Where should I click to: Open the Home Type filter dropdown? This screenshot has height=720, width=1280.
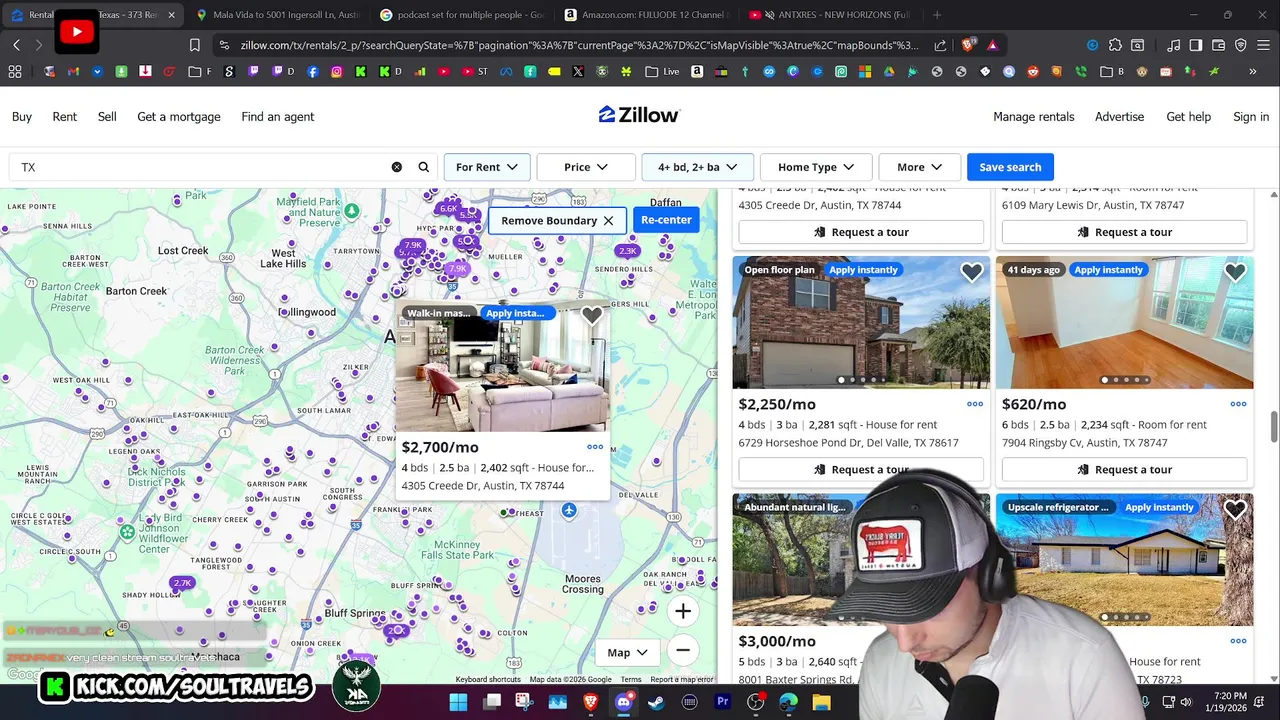[x=816, y=167]
